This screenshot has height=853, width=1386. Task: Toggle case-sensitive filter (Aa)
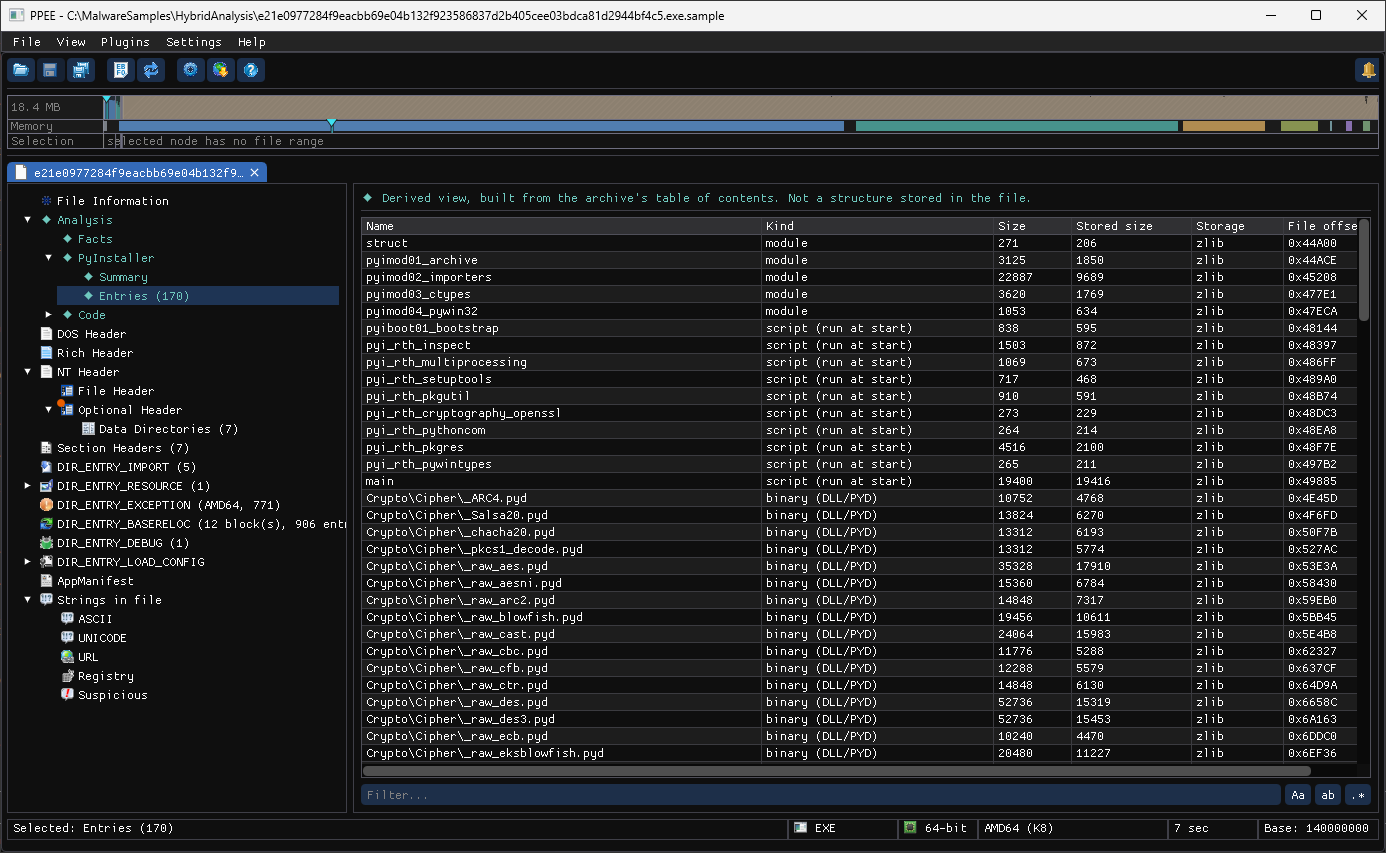point(1298,795)
